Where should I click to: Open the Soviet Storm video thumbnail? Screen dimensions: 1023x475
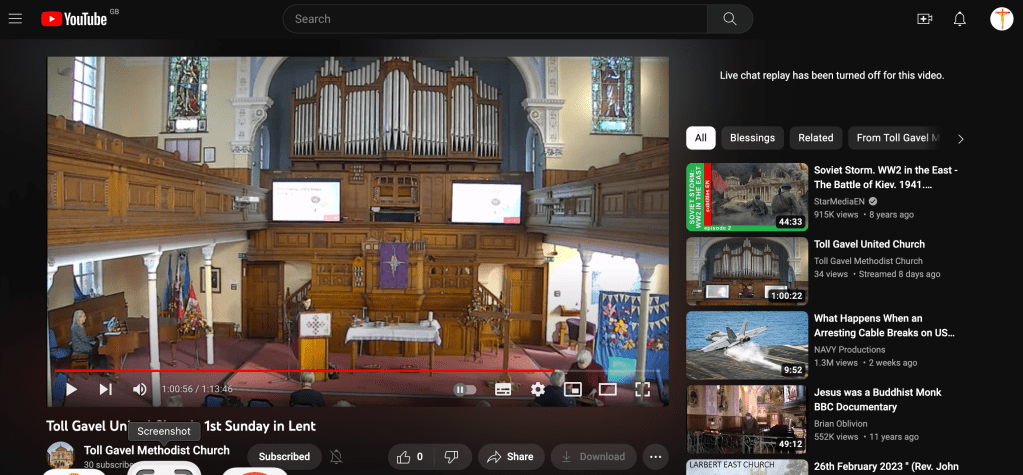pos(746,197)
